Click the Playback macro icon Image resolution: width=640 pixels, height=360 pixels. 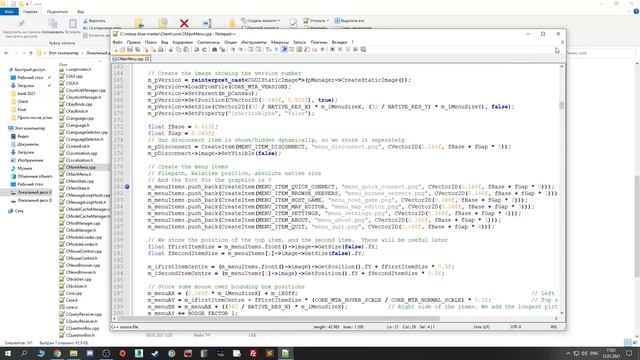click(348, 49)
